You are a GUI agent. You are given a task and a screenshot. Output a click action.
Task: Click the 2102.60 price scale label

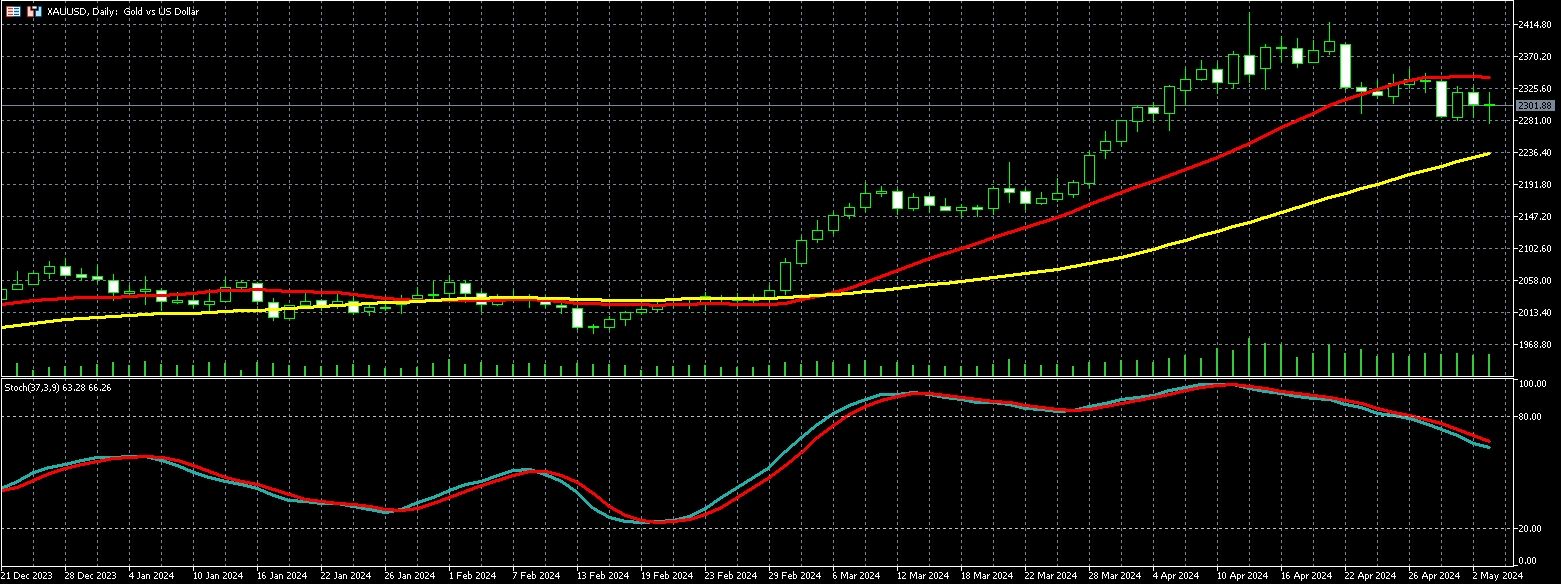click(1534, 249)
